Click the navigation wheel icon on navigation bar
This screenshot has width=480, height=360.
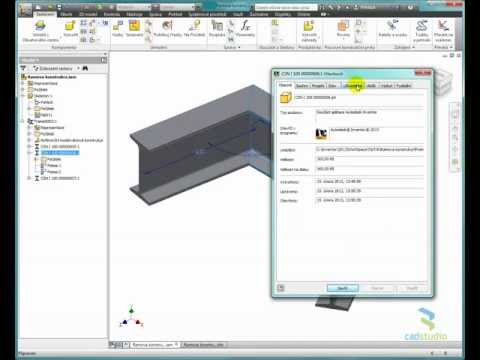(x=455, y=115)
